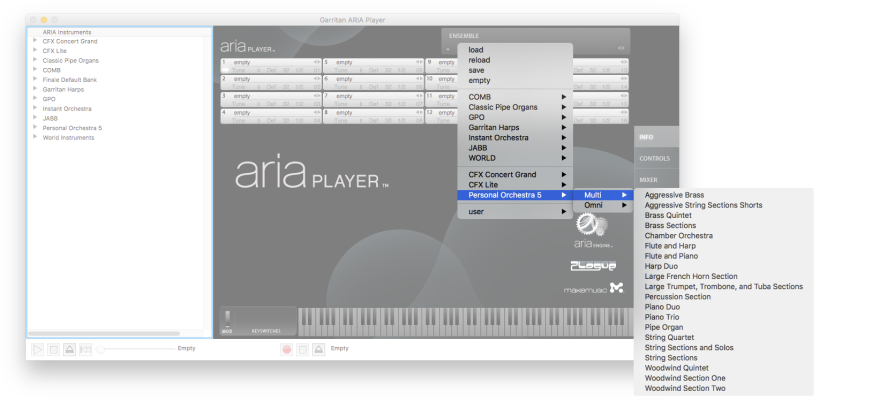Select the Multi submenu item
This screenshot has height=400, width=887.
602,195
